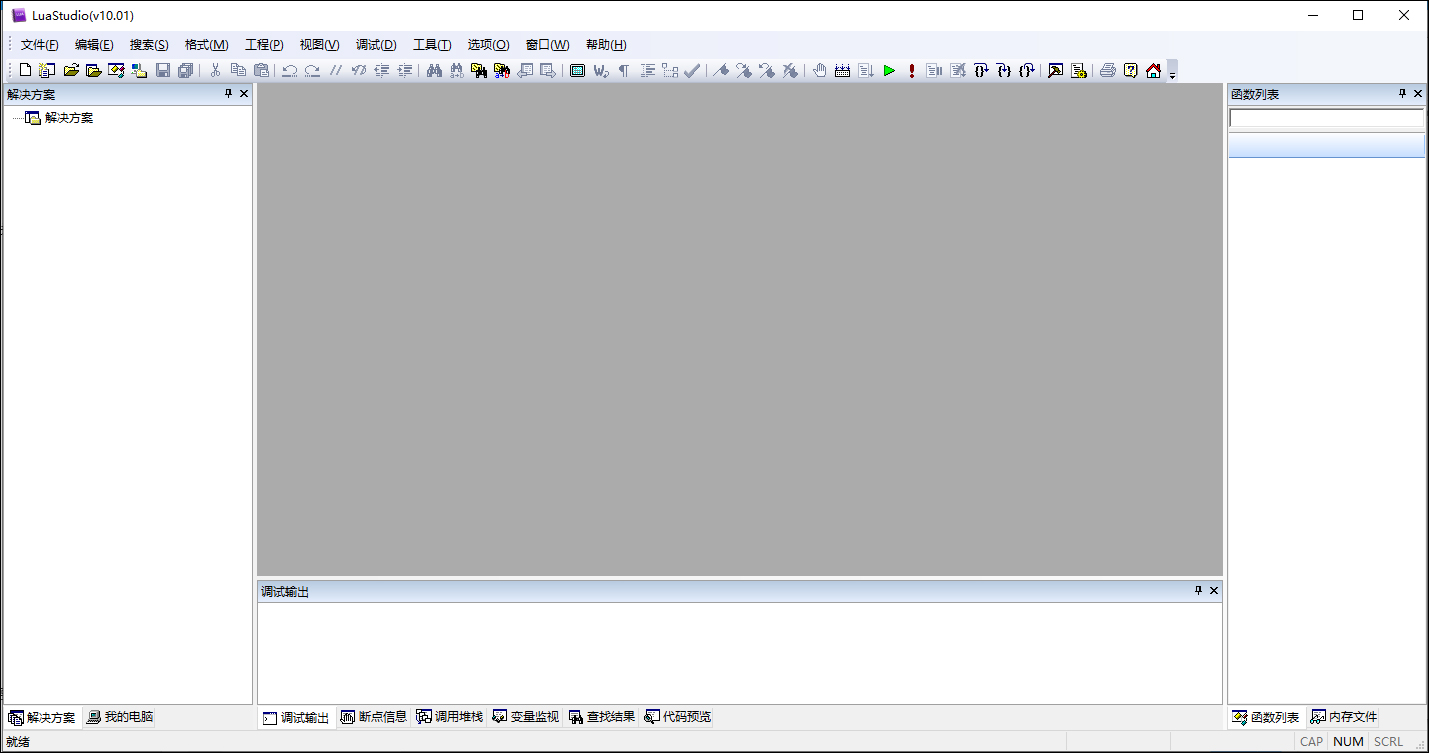Switch to the 调试输出 tab
The height and width of the screenshot is (753, 1429).
point(296,717)
